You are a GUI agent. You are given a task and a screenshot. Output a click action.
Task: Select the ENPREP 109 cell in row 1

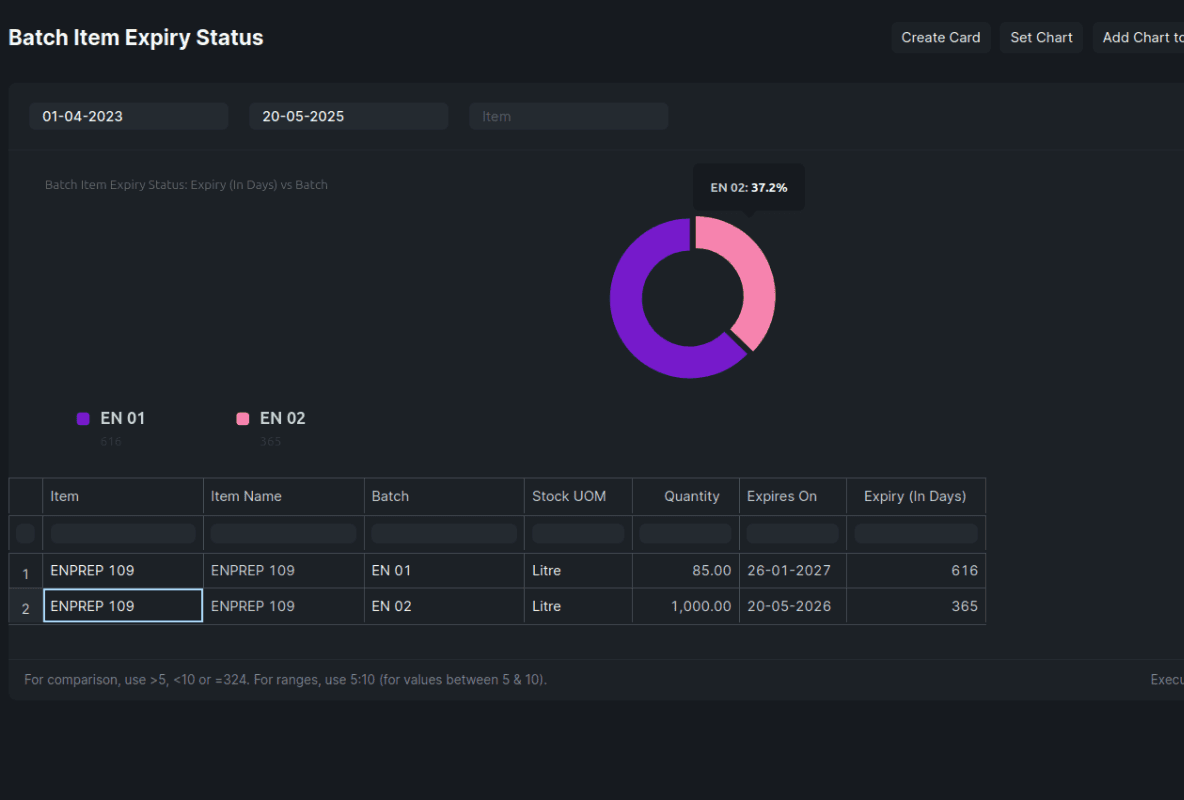(122, 570)
